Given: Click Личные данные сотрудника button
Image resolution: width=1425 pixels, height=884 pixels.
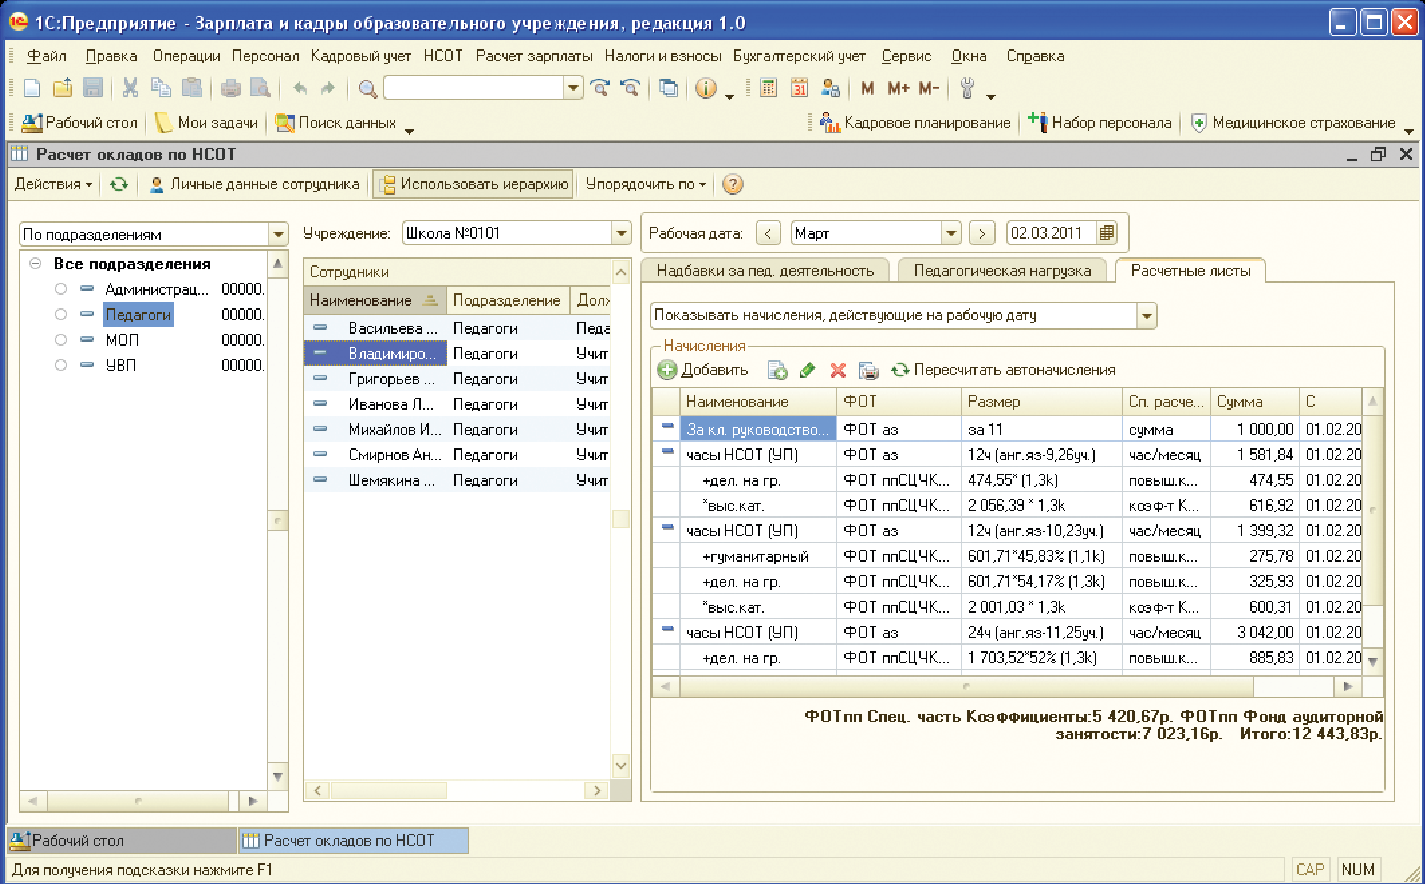Looking at the screenshot, I should [x=254, y=184].
